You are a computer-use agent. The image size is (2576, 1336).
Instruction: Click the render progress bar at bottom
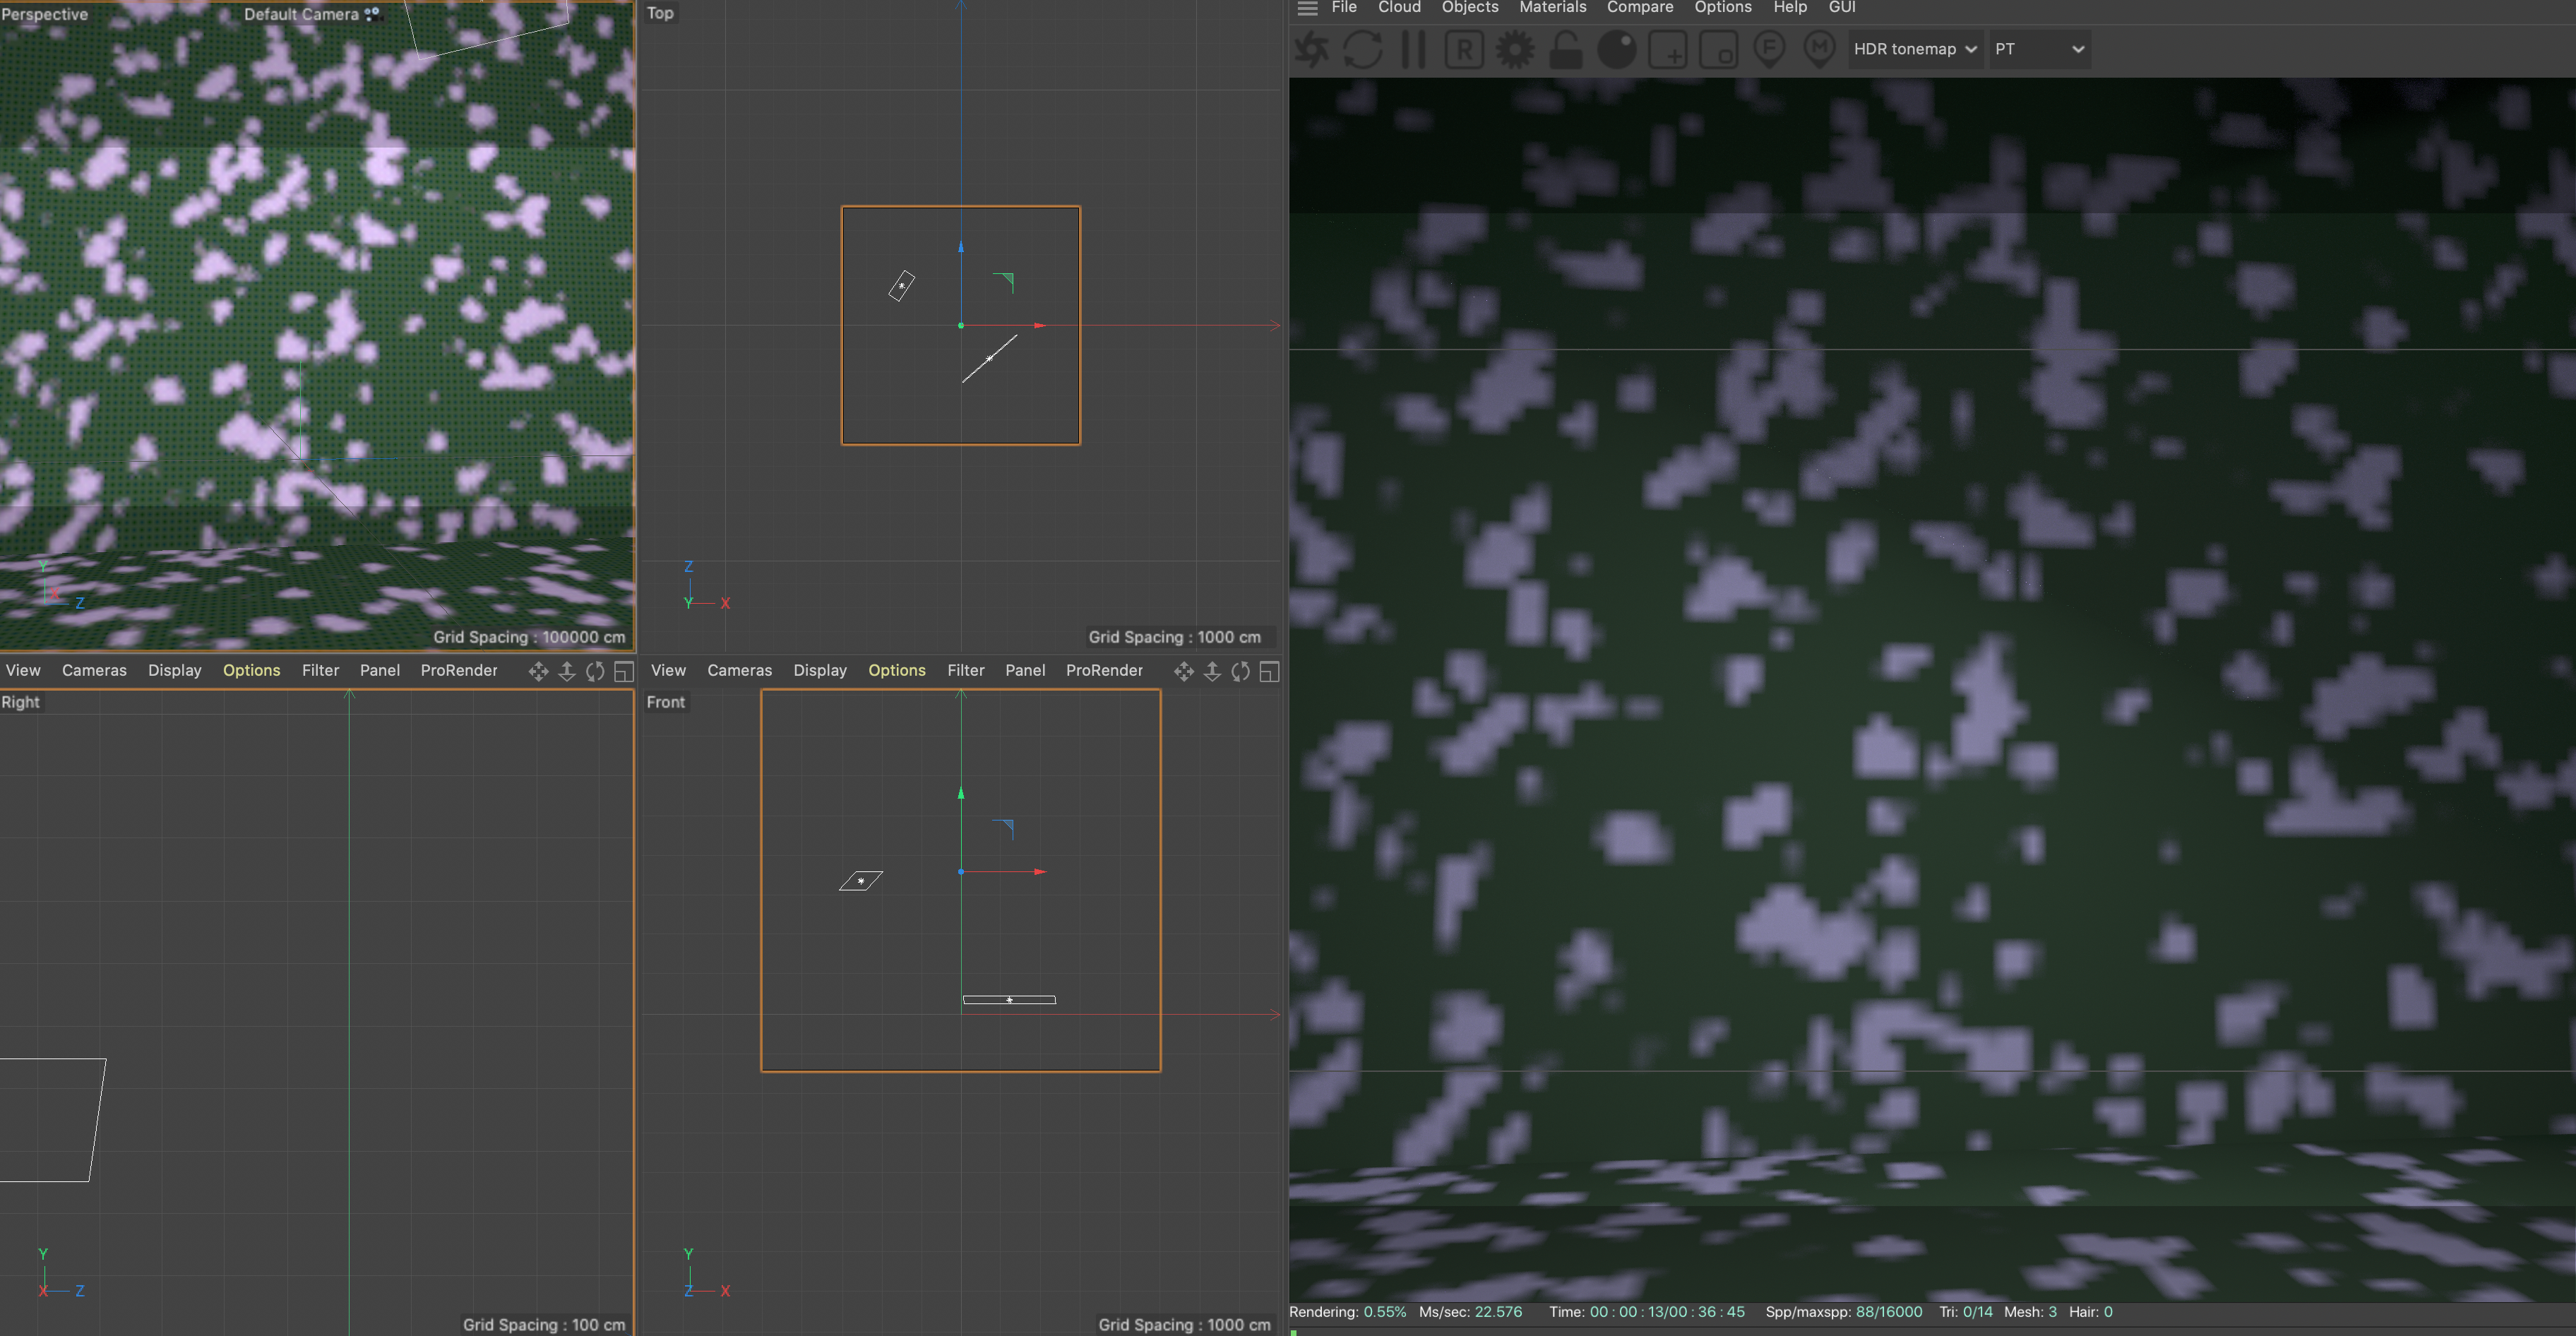click(1930, 1331)
